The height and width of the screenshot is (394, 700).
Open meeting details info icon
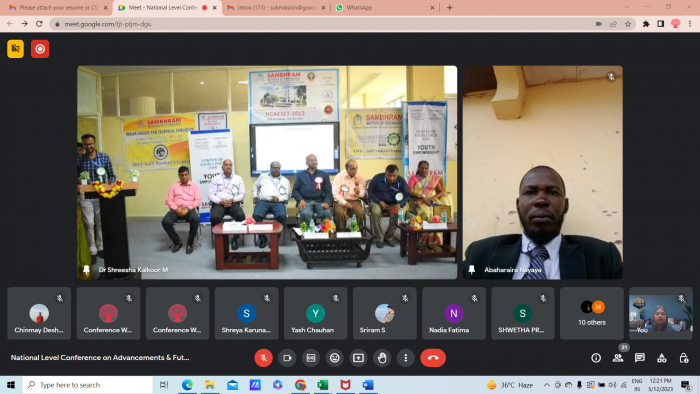(x=596, y=358)
